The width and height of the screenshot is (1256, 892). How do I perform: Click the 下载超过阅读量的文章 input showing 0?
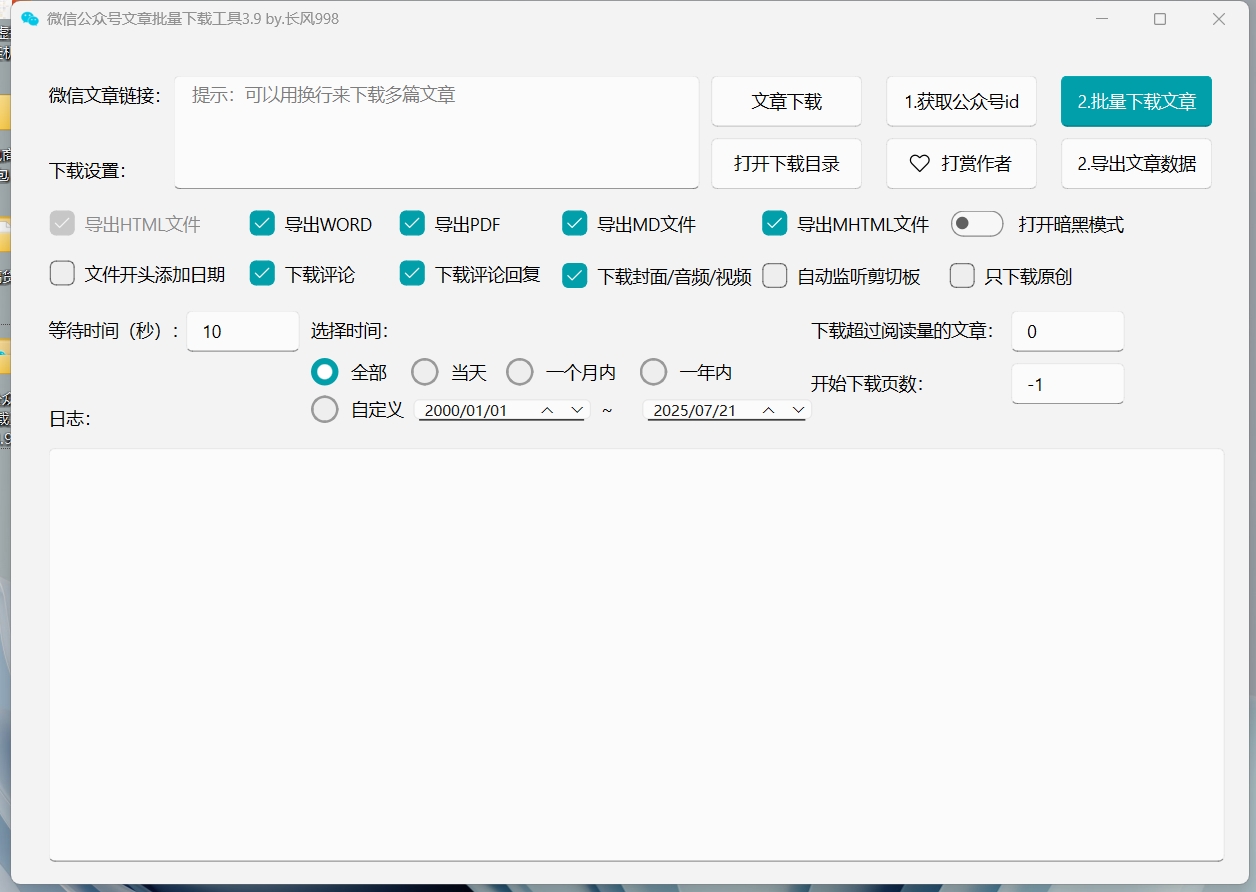(1068, 331)
